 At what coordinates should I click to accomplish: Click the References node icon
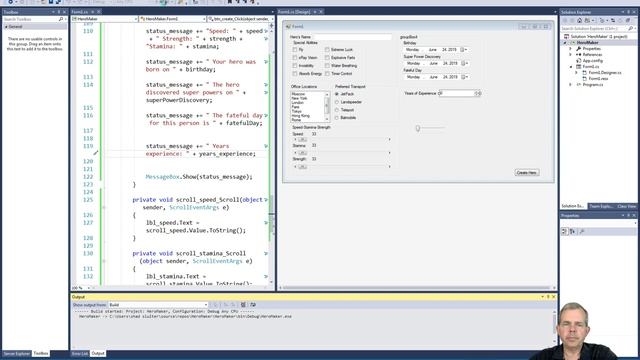coord(578,54)
